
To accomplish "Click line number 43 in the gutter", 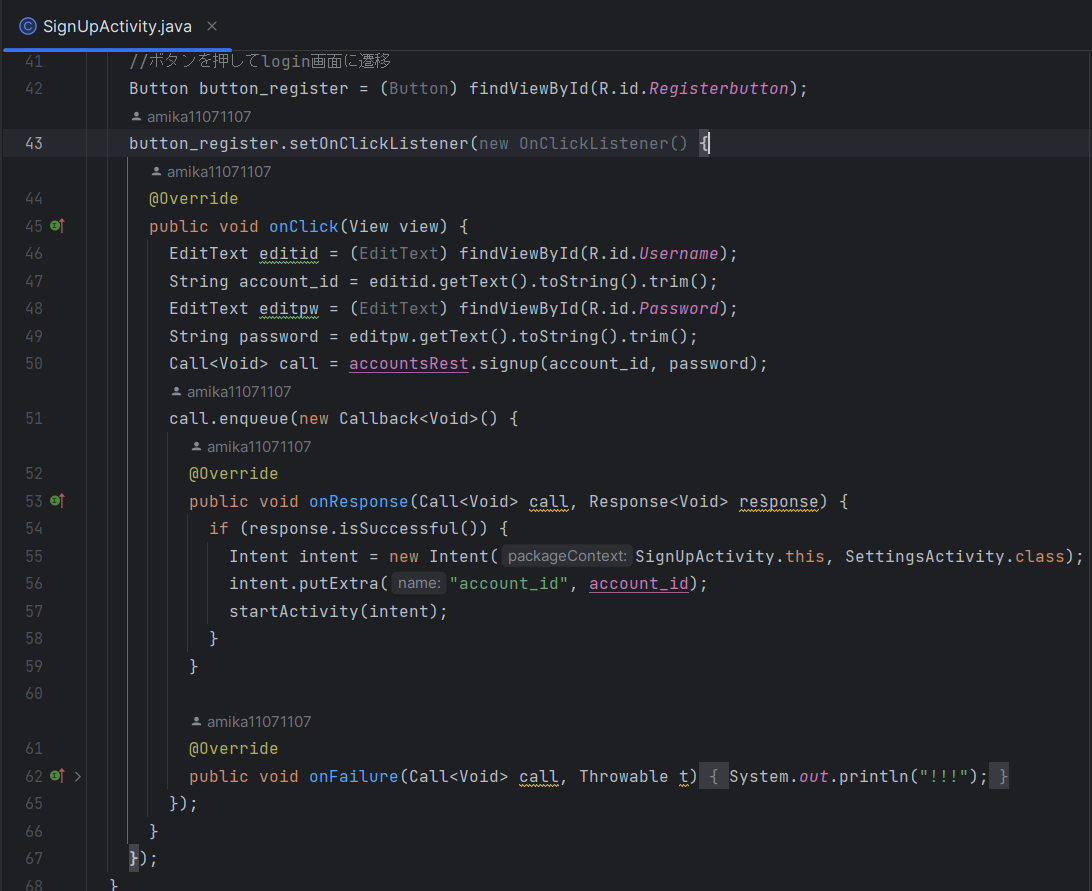I will click(x=33, y=144).
